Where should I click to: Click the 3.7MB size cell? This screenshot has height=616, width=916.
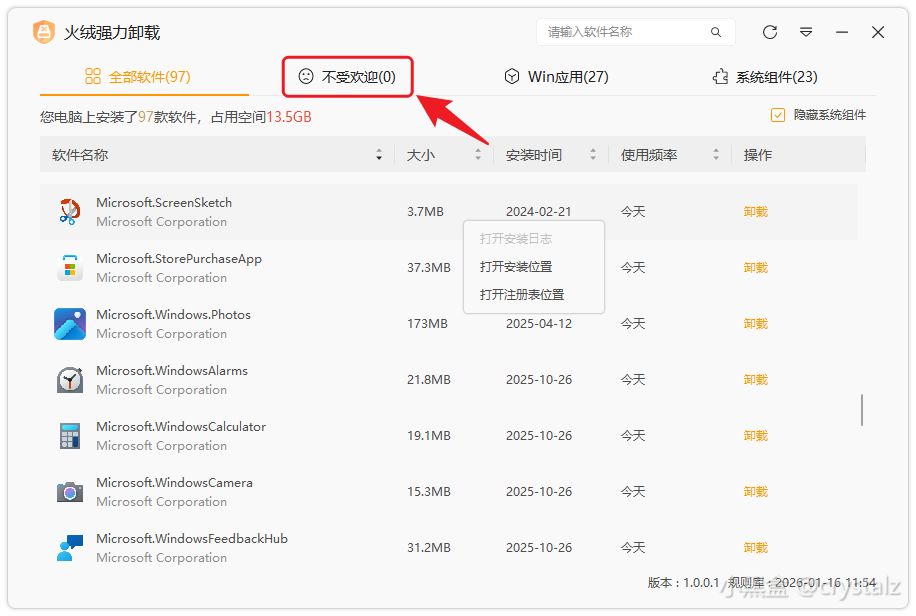[x=425, y=212]
